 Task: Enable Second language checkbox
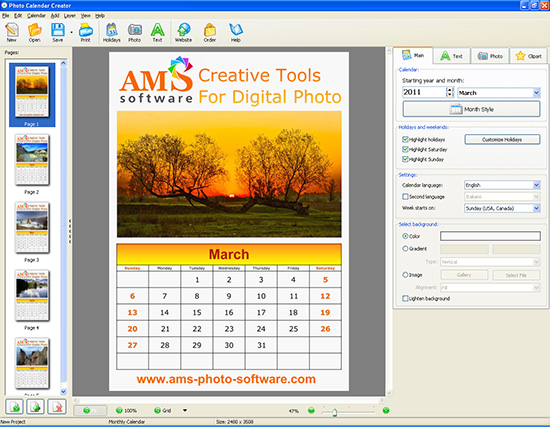(x=405, y=196)
